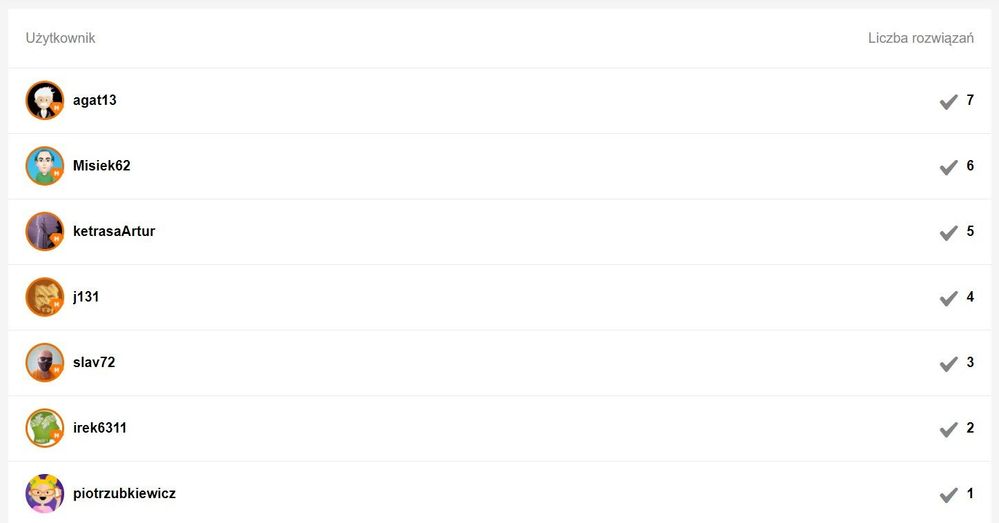Click irek6311's green avatar
This screenshot has height=523, width=999.
(45, 428)
